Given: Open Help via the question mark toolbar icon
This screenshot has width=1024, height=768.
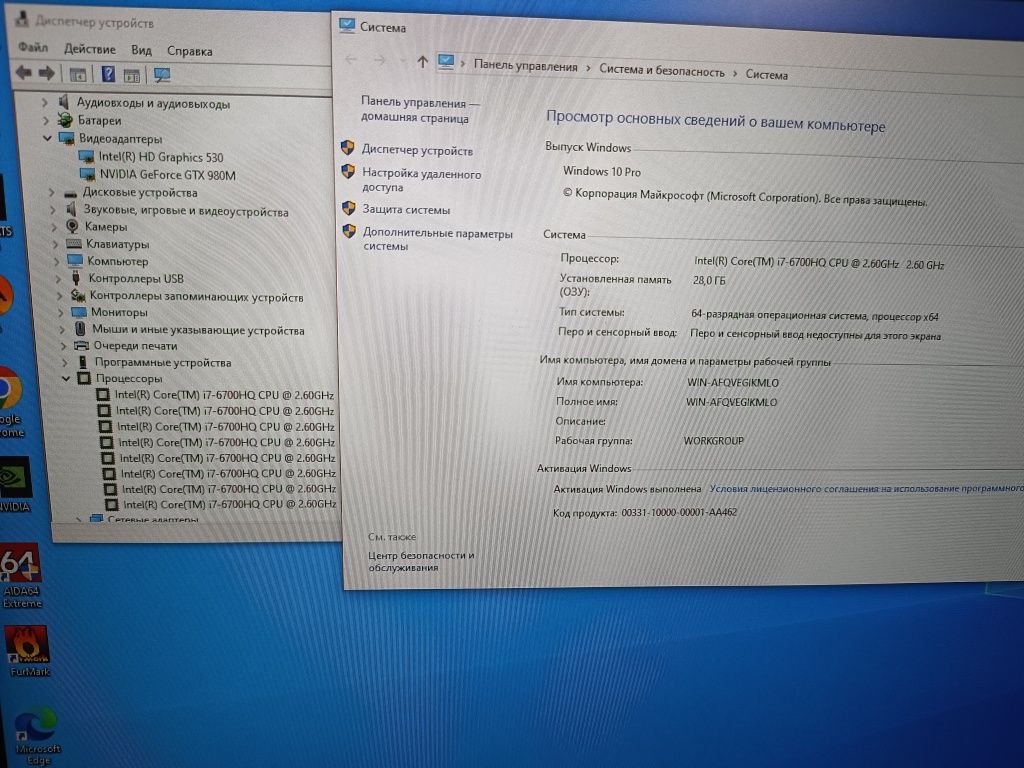Looking at the screenshot, I should (108, 74).
